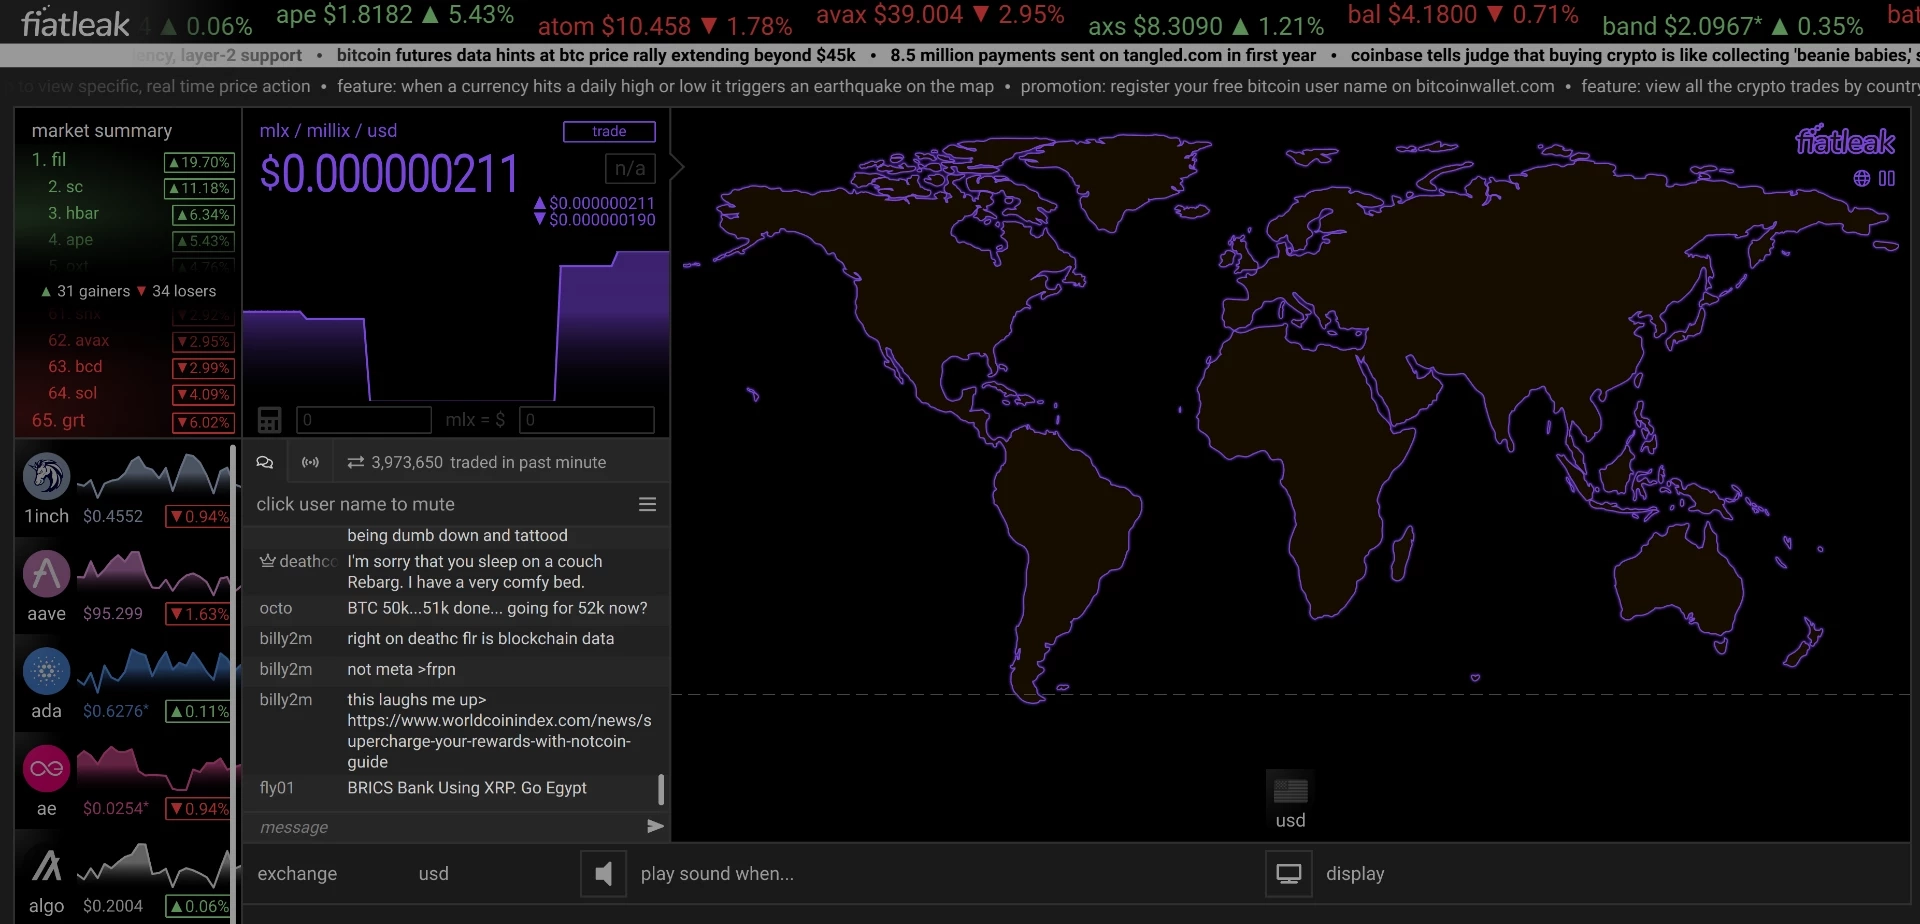The image size is (1920, 924).
Task: Switch to the live broadcast signal tab
Action: point(311,462)
